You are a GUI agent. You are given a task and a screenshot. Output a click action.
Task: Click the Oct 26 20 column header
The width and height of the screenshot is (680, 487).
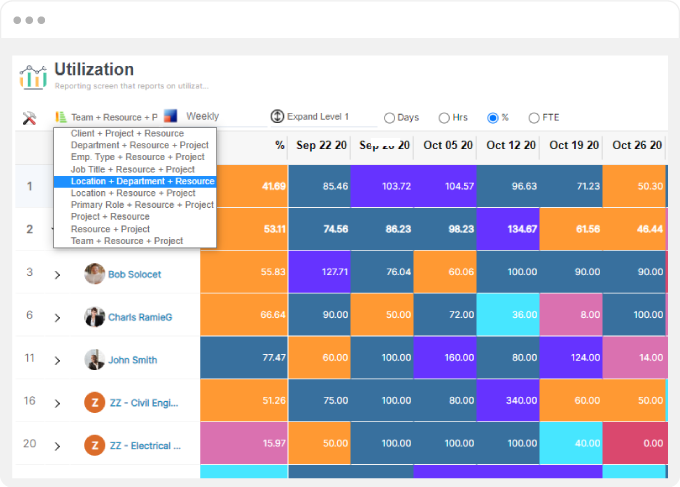tap(637, 145)
